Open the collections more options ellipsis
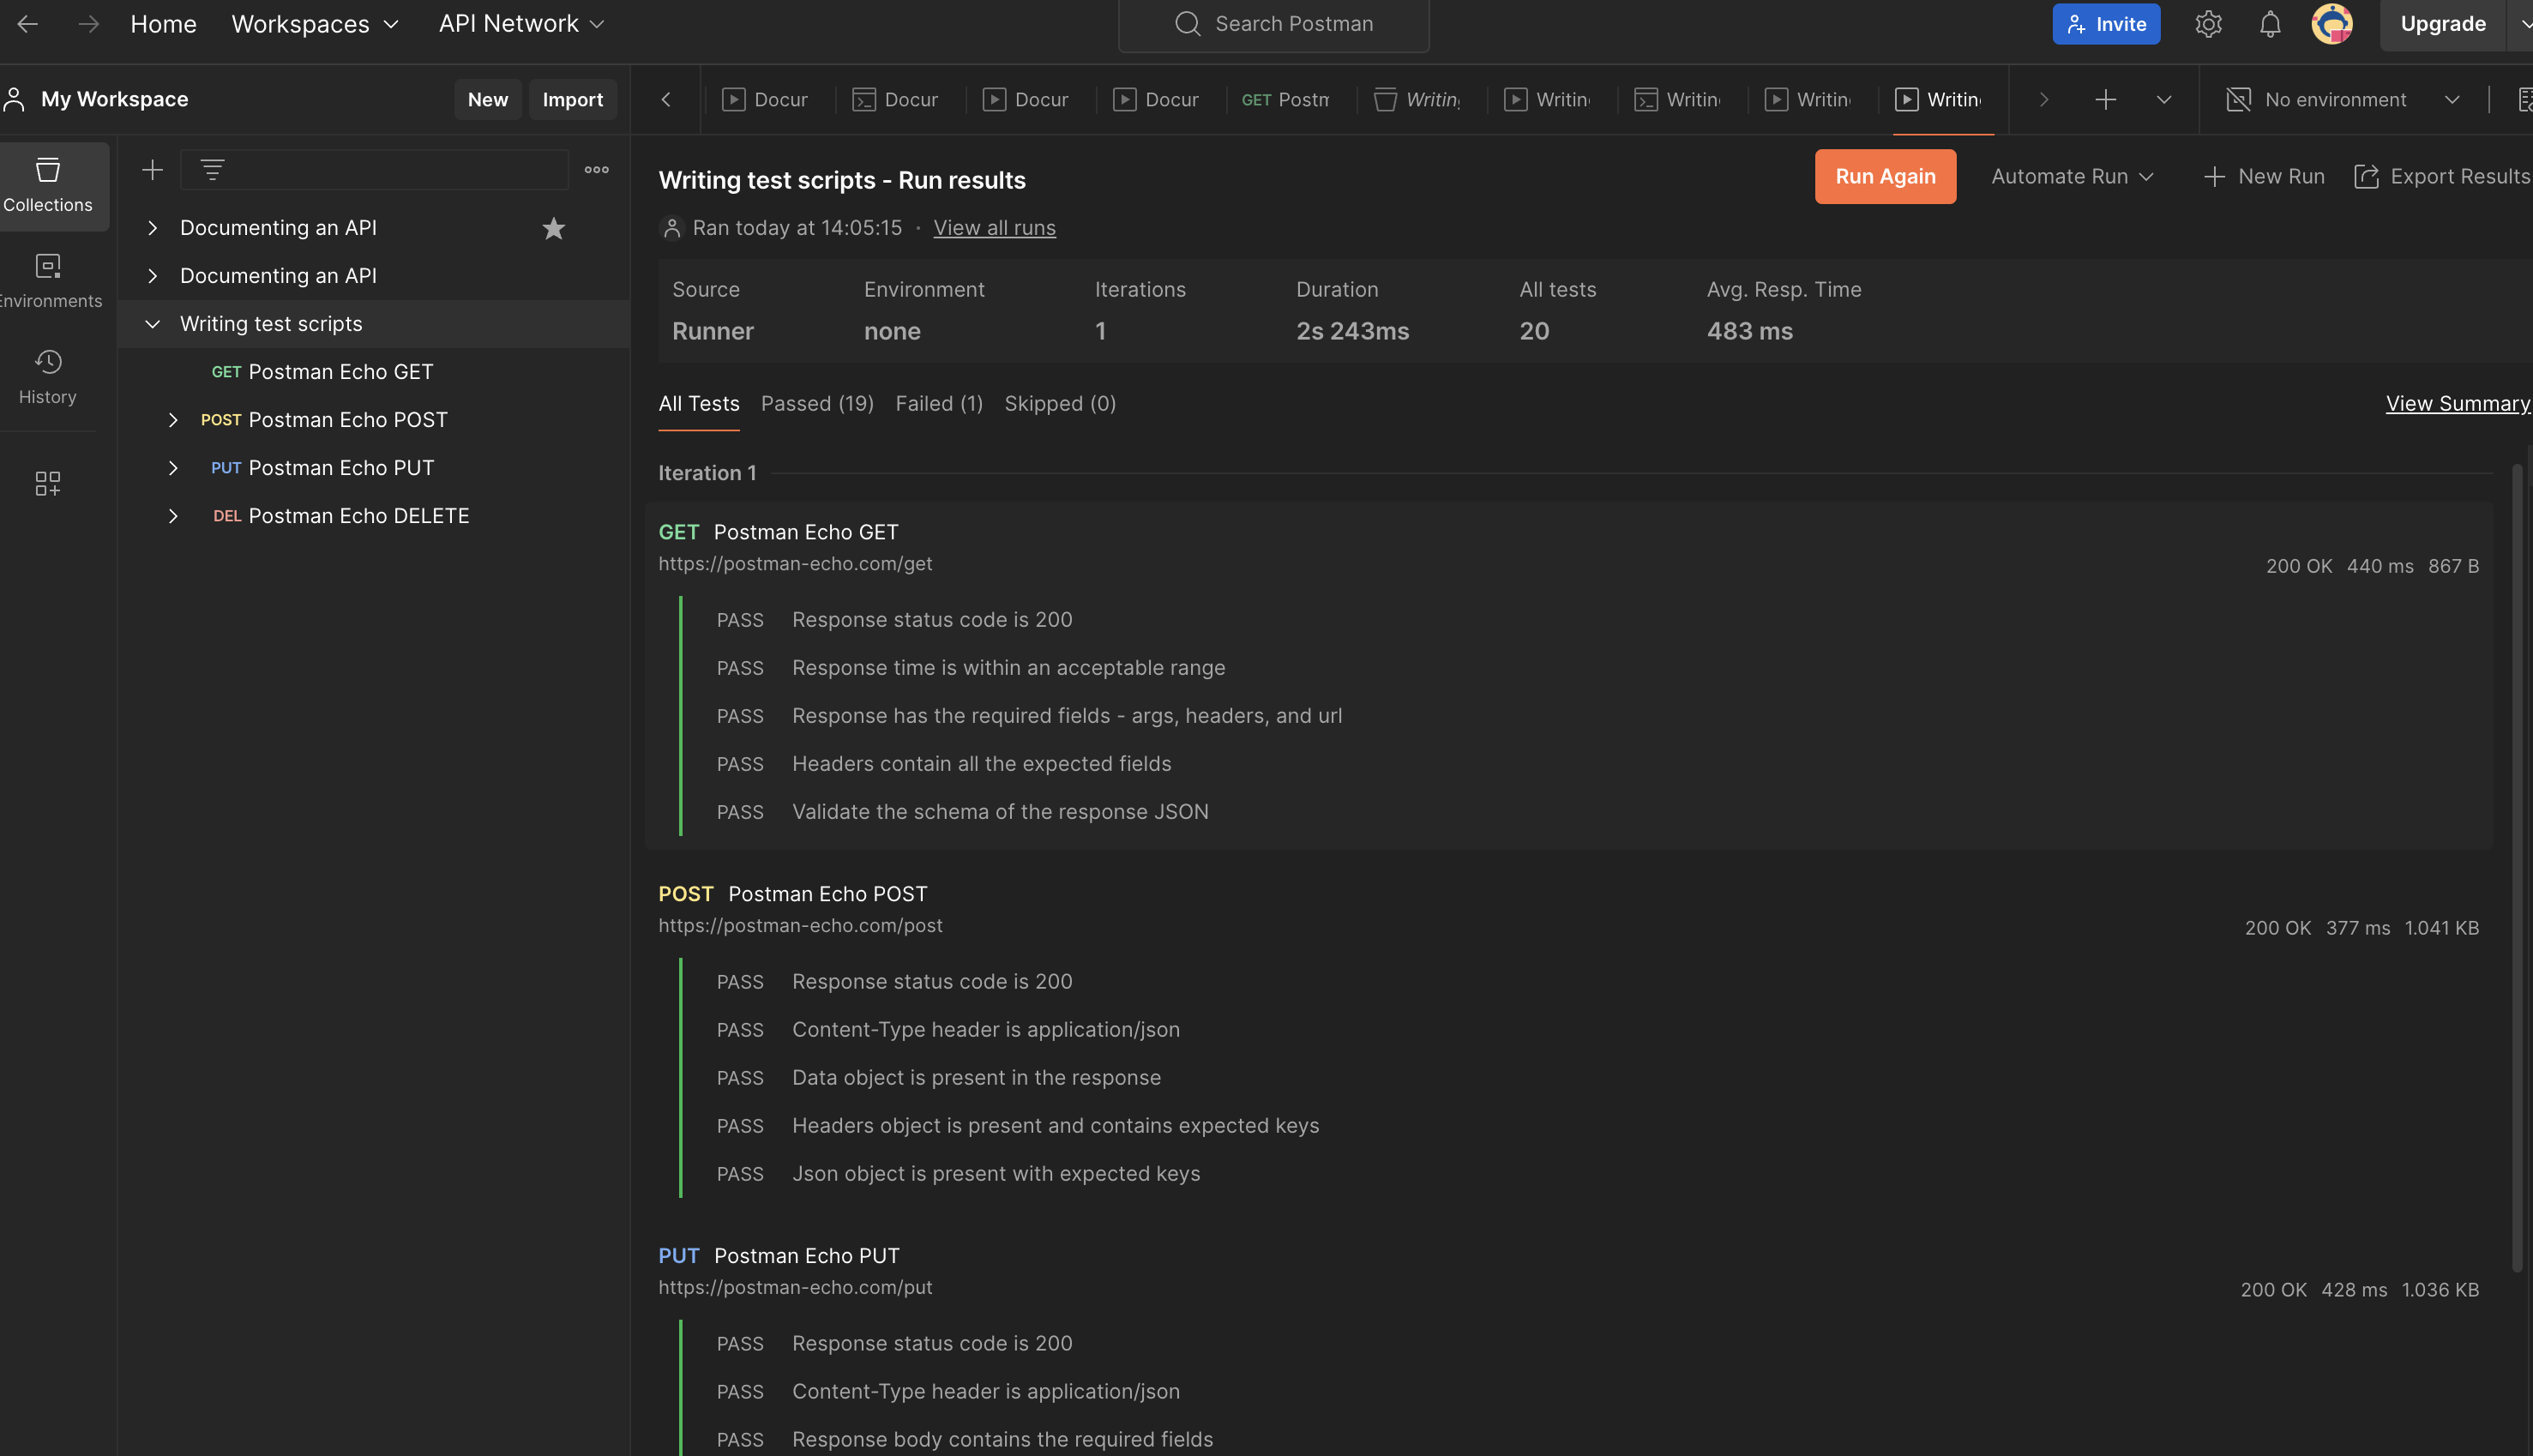The height and width of the screenshot is (1456, 2533). (597, 170)
